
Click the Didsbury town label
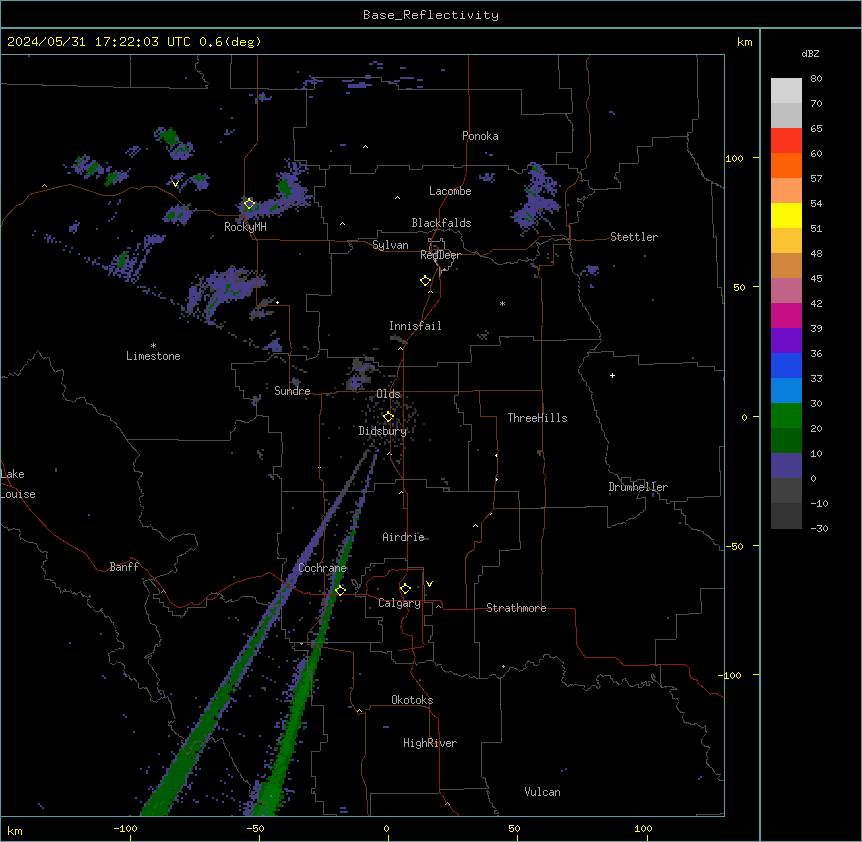coord(383,431)
